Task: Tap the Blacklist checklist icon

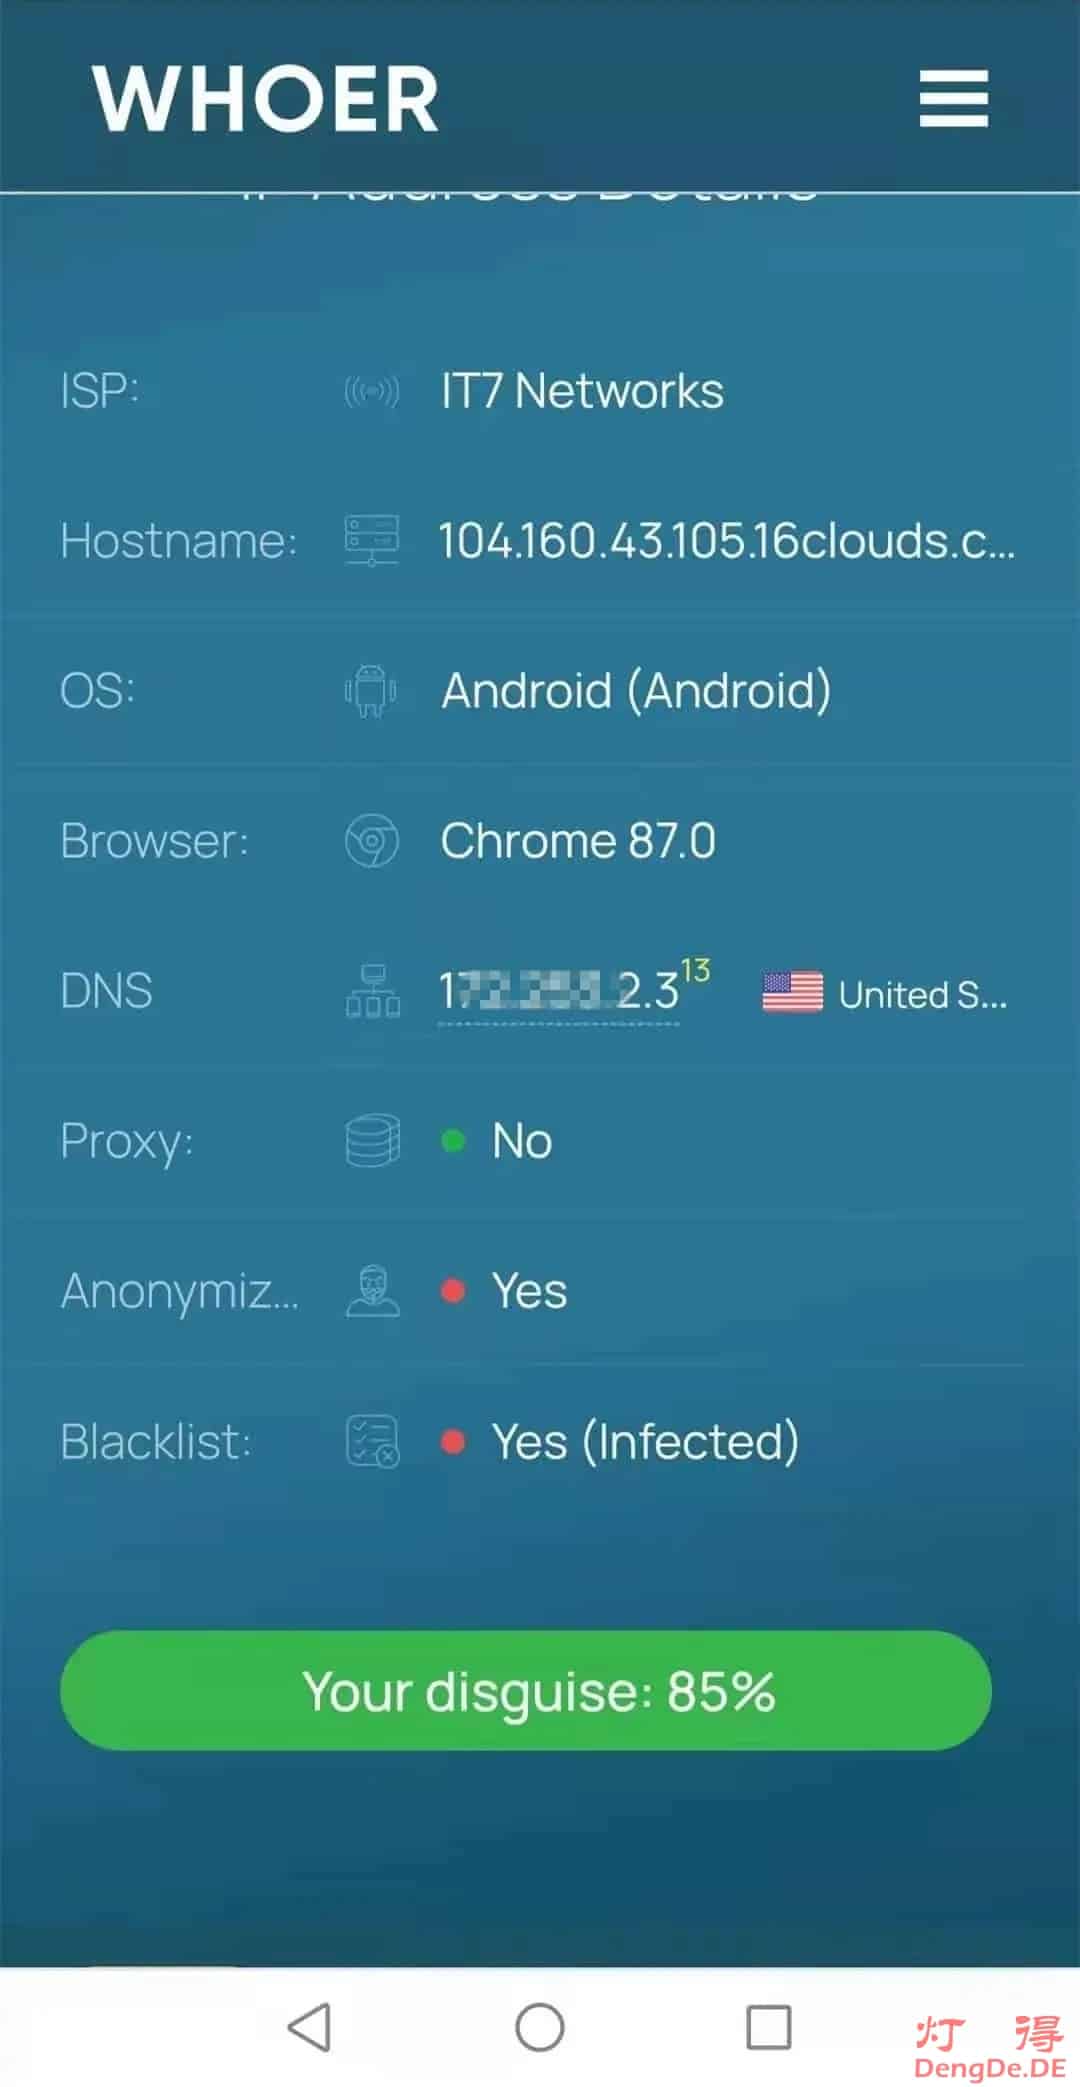Action: [x=373, y=1441]
